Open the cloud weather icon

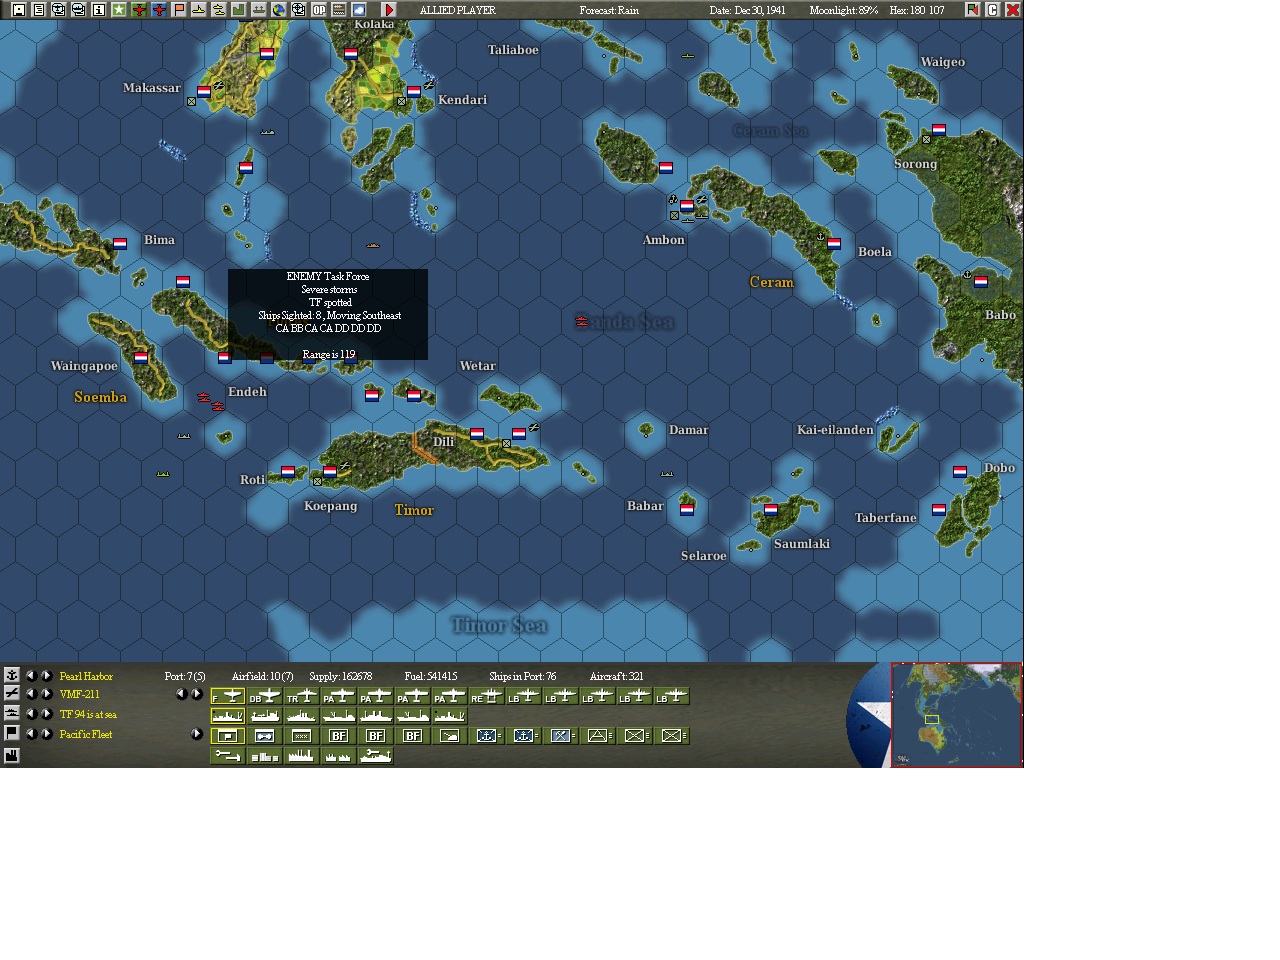pos(358,10)
